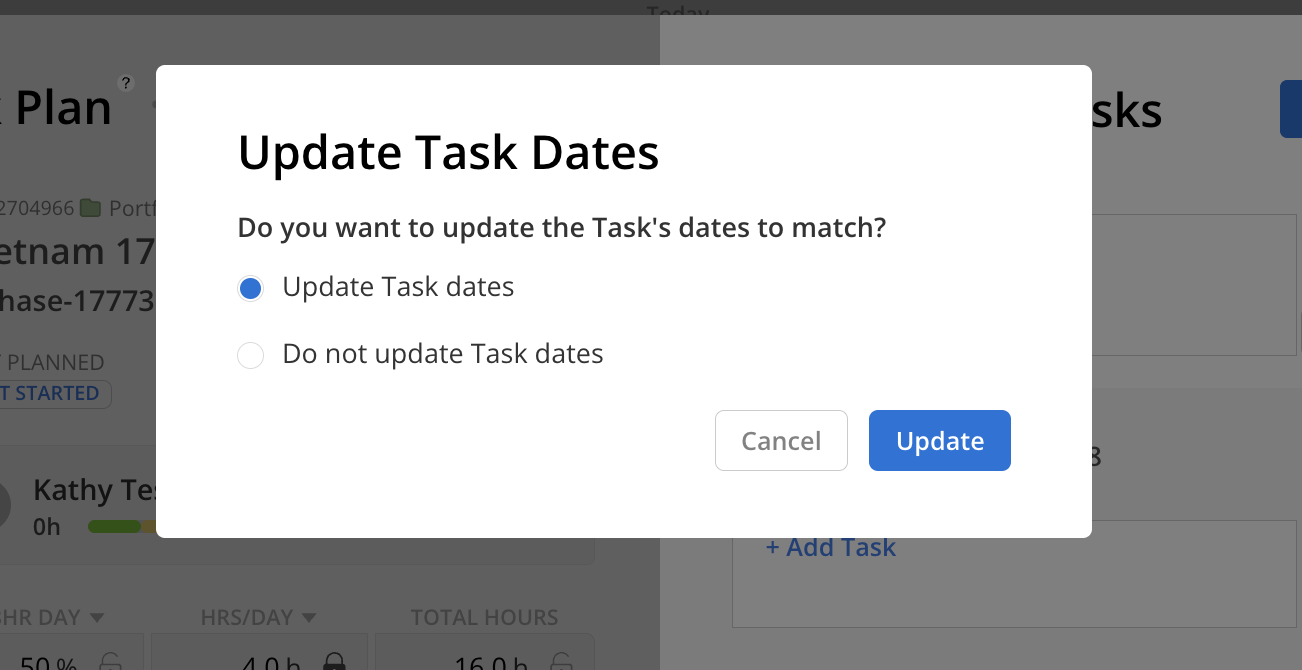Click the closed lock icon beside 4.0 h
The image size is (1302, 670).
coord(334,662)
